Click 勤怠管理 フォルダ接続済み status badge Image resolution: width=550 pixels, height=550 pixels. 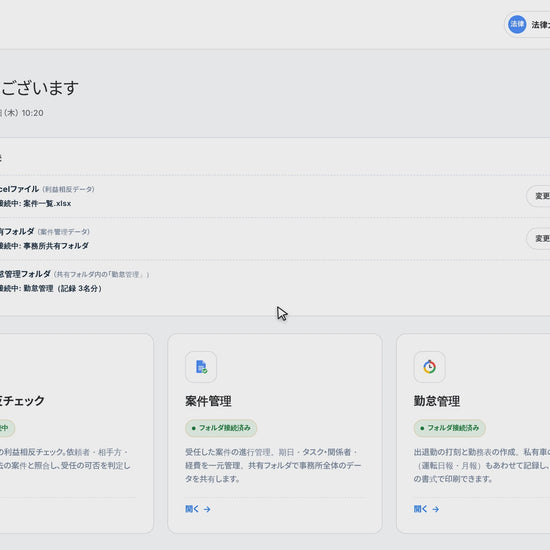pos(449,428)
